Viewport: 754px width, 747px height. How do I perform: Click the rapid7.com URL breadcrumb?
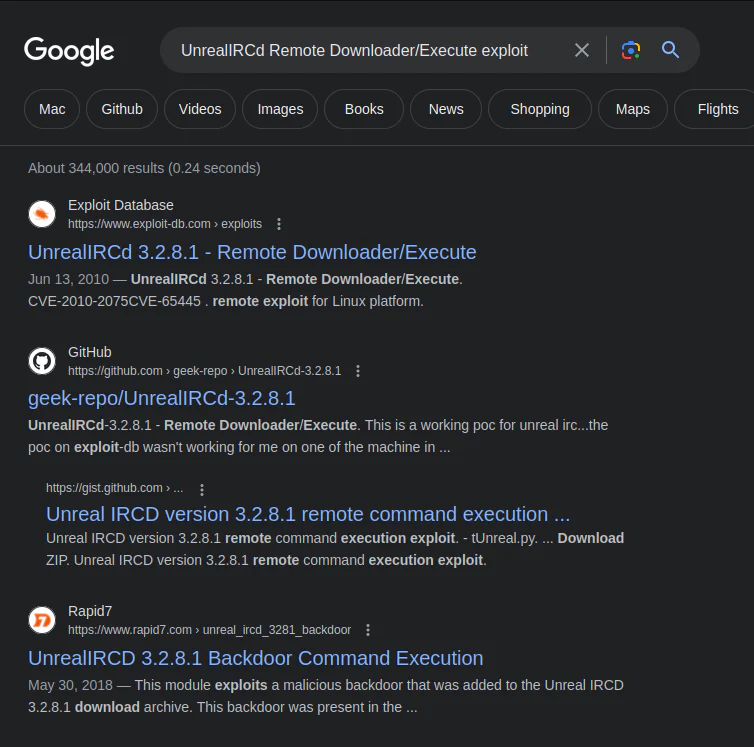pyautogui.click(x=210, y=630)
